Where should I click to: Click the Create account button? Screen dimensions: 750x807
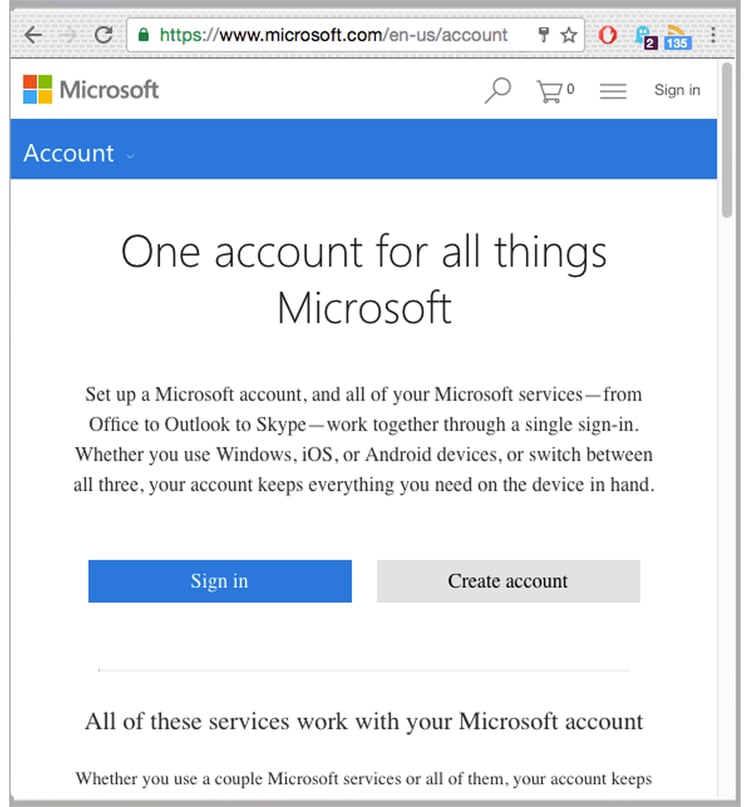point(509,581)
